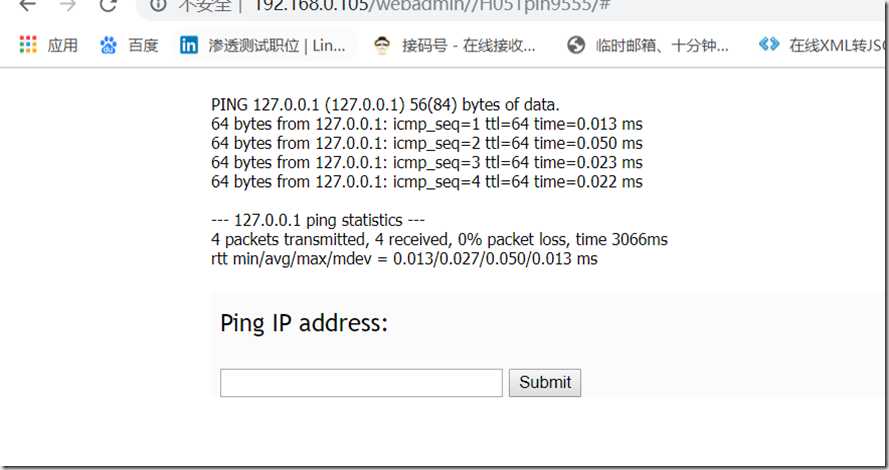Open the 应用 apps grid shortcut
This screenshot has width=889, height=470.
point(48,45)
